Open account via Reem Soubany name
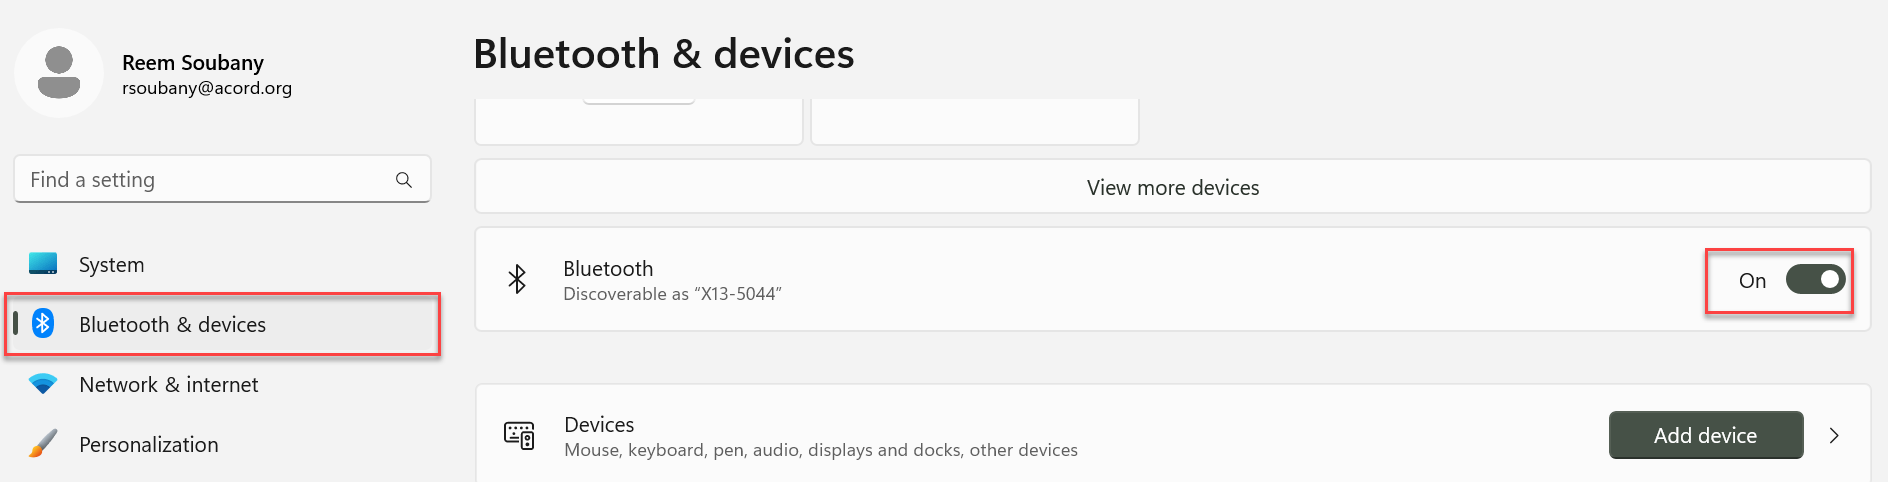The image size is (1888, 482). (x=193, y=63)
